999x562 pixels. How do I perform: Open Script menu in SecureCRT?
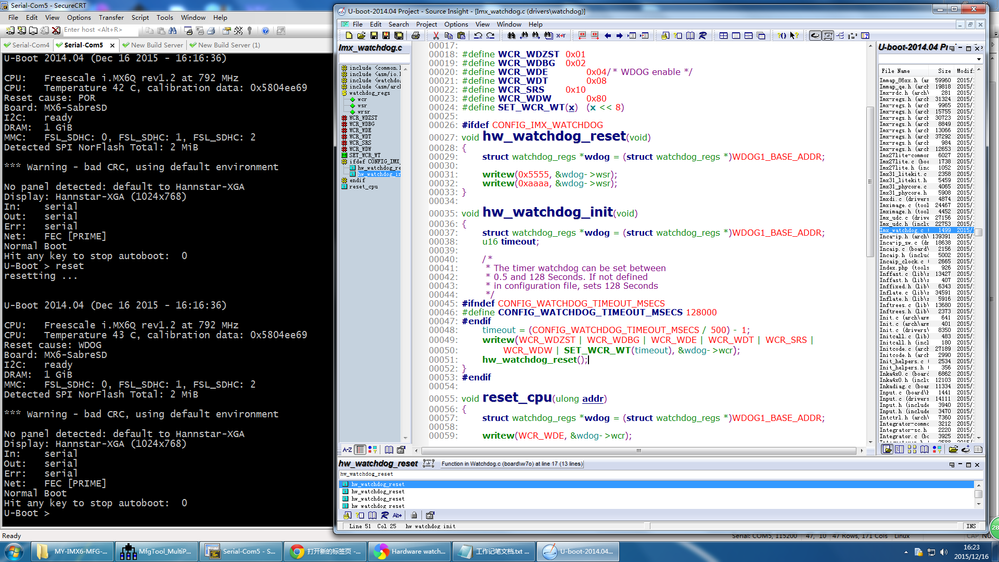point(140,18)
